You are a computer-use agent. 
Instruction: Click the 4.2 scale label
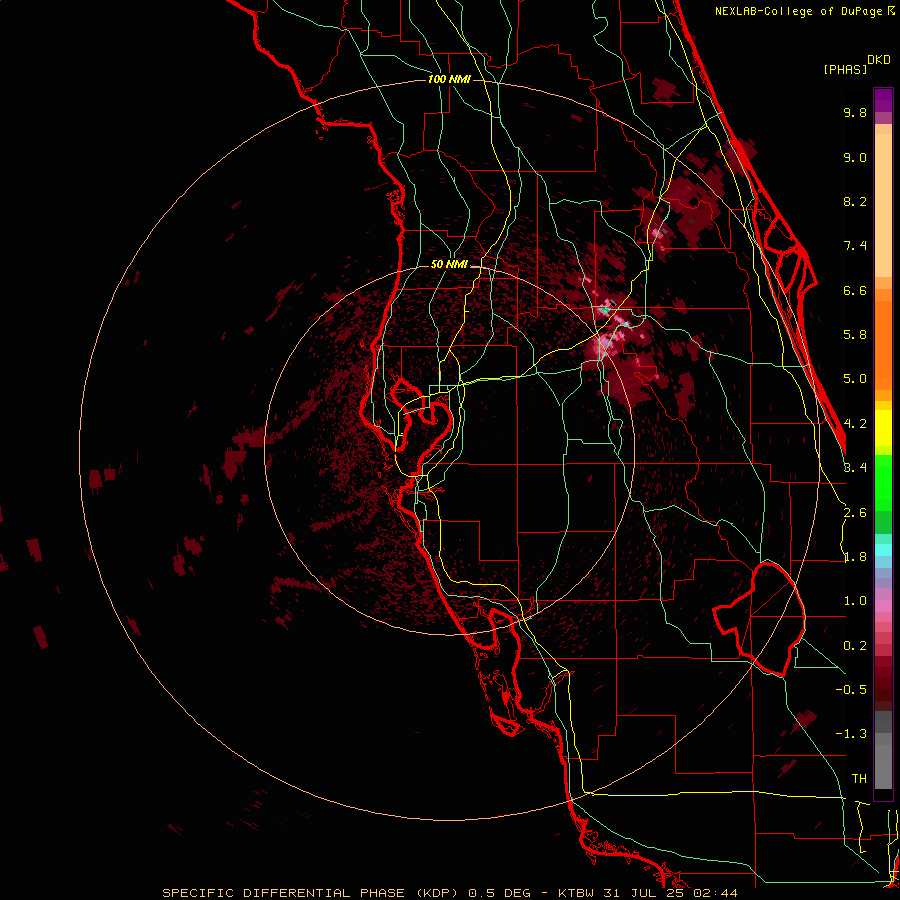855,424
